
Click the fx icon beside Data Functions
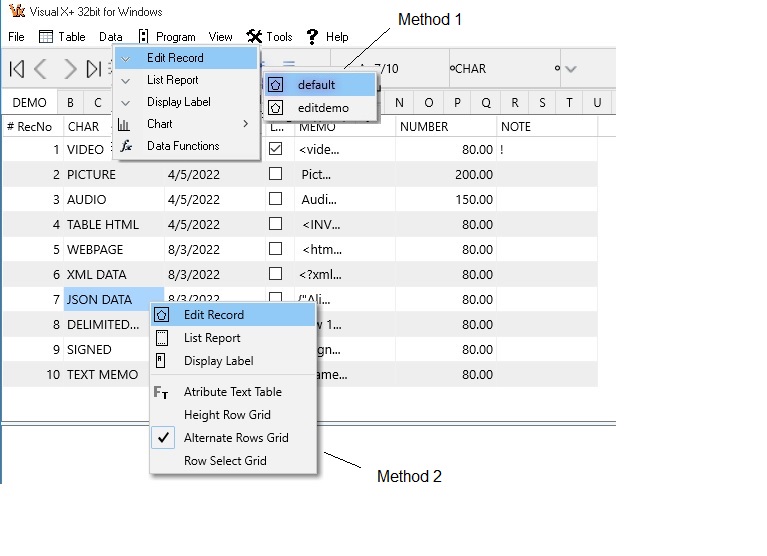point(126,146)
